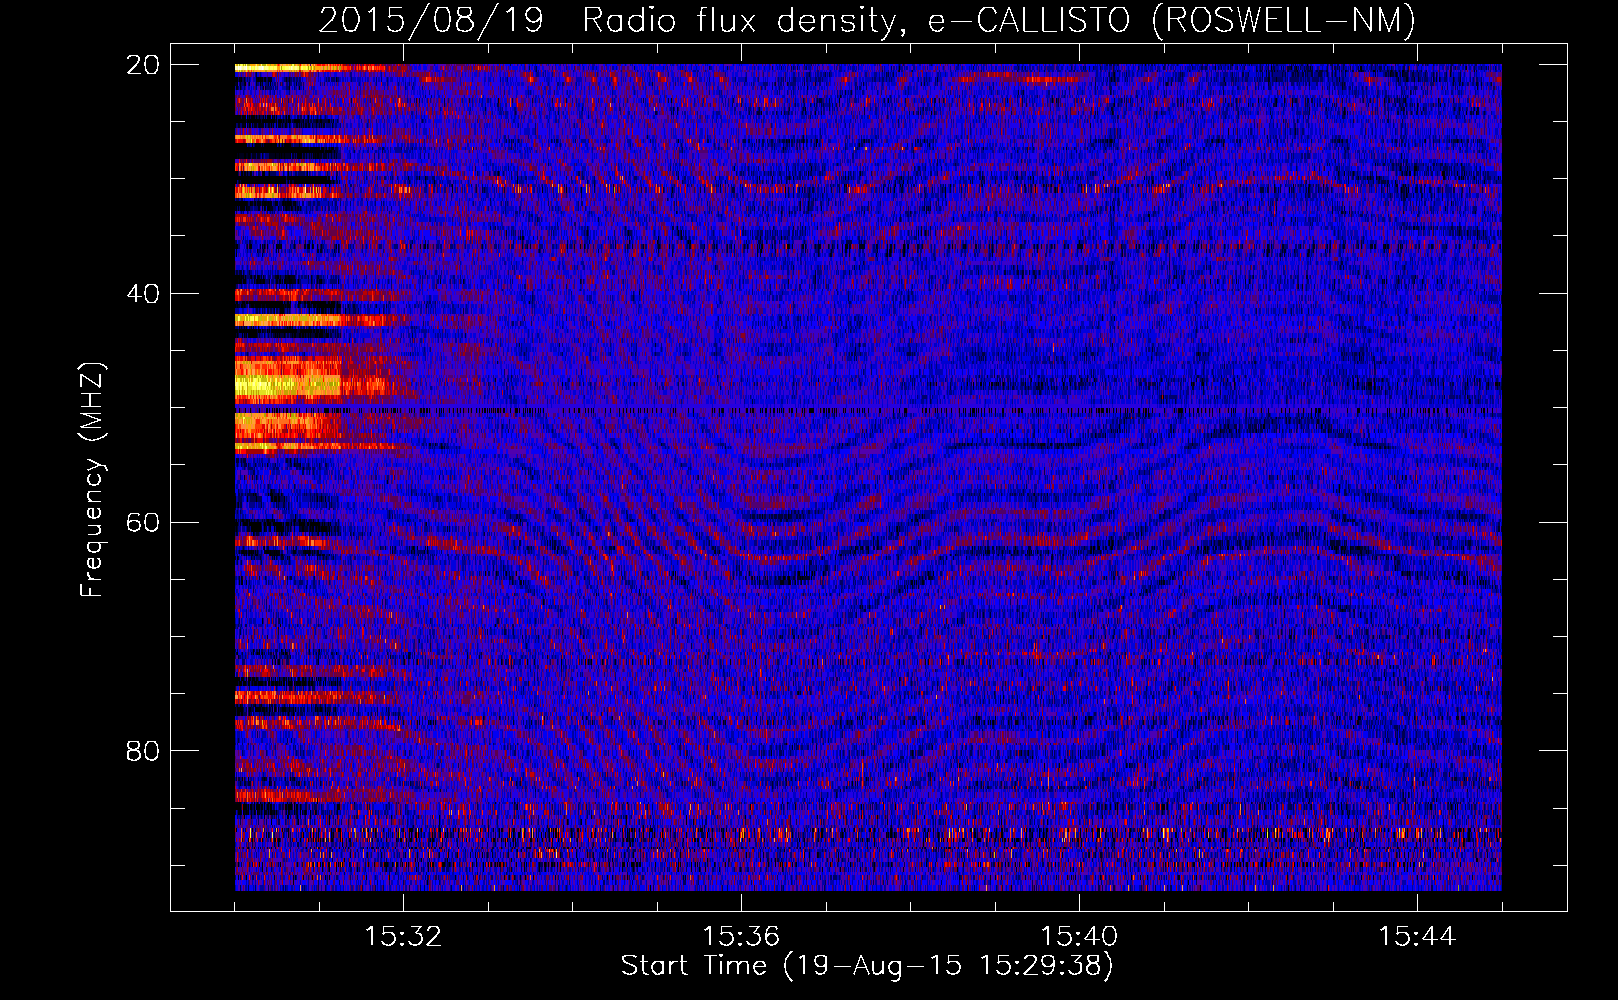Click the 80 MHz frequency tick label

143,750
